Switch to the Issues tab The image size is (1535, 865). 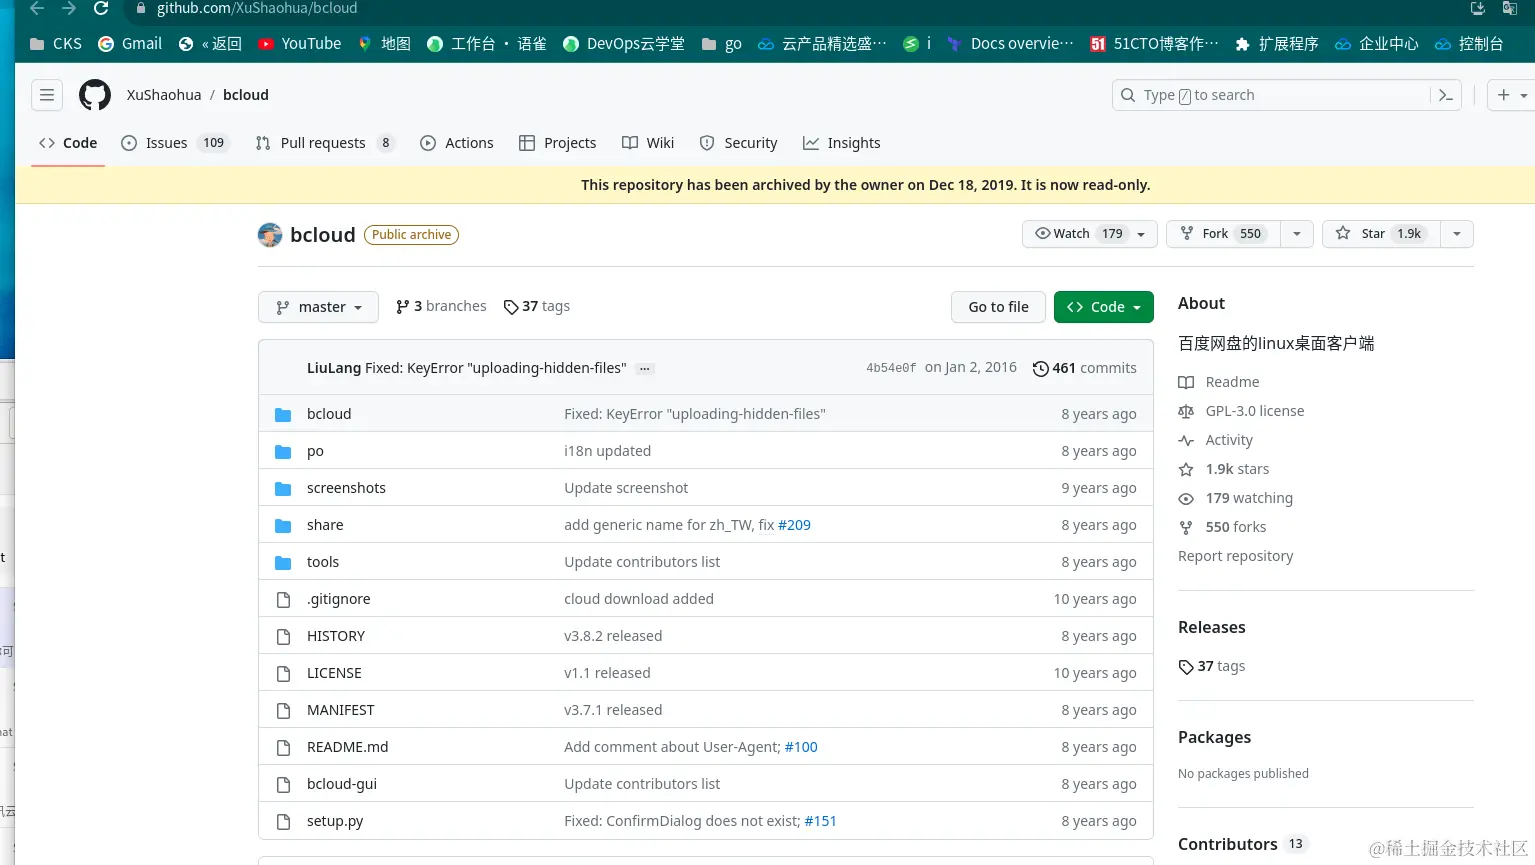(x=174, y=143)
